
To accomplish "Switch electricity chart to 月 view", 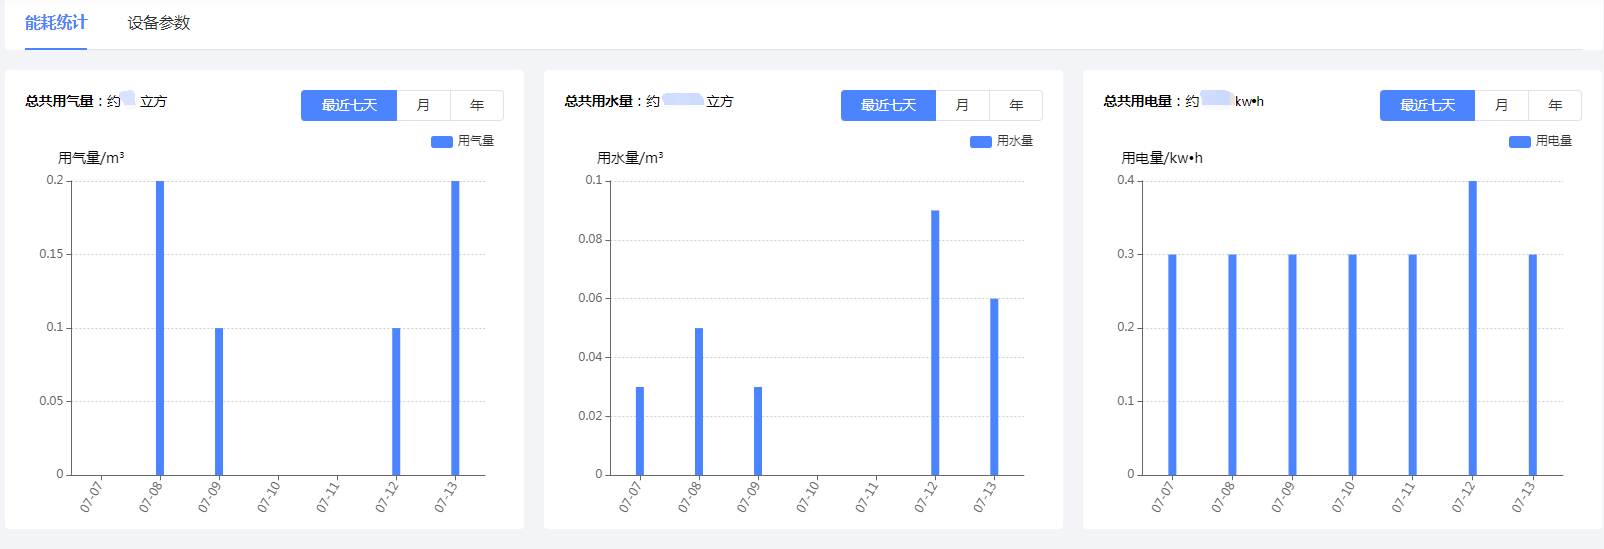I will pos(1501,105).
